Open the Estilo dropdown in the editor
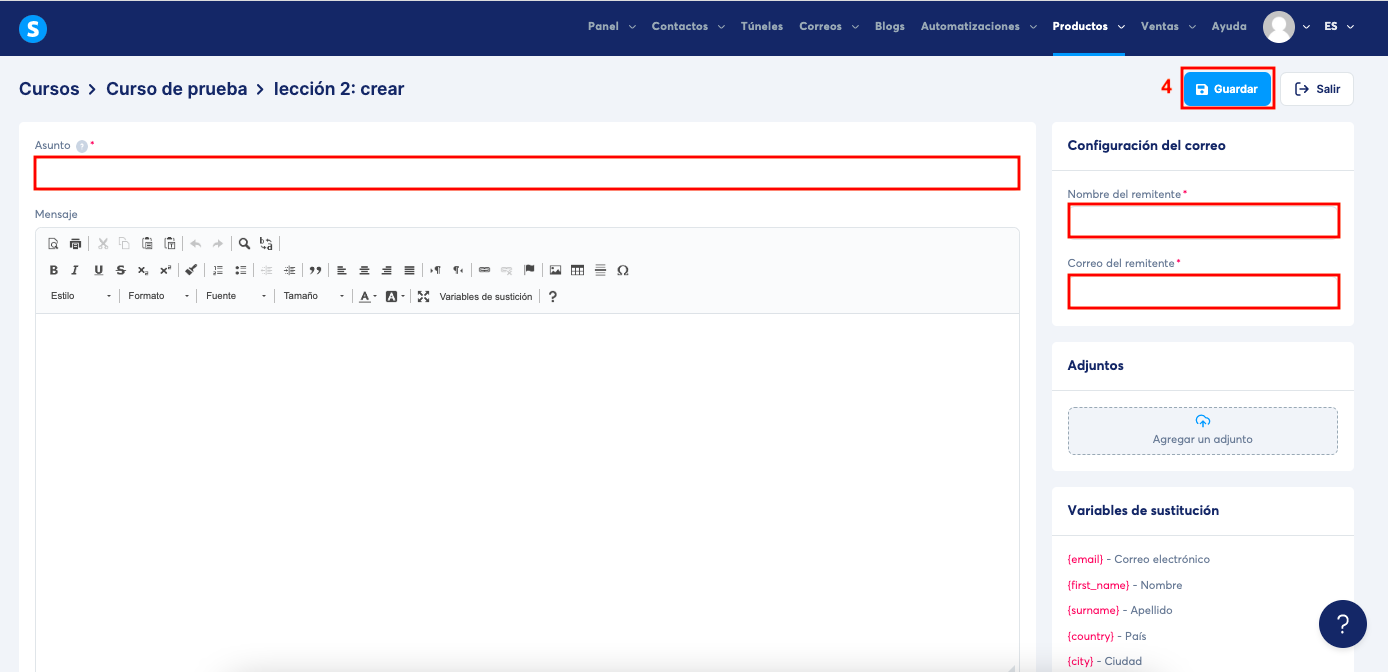The height and width of the screenshot is (672, 1388). click(x=78, y=295)
